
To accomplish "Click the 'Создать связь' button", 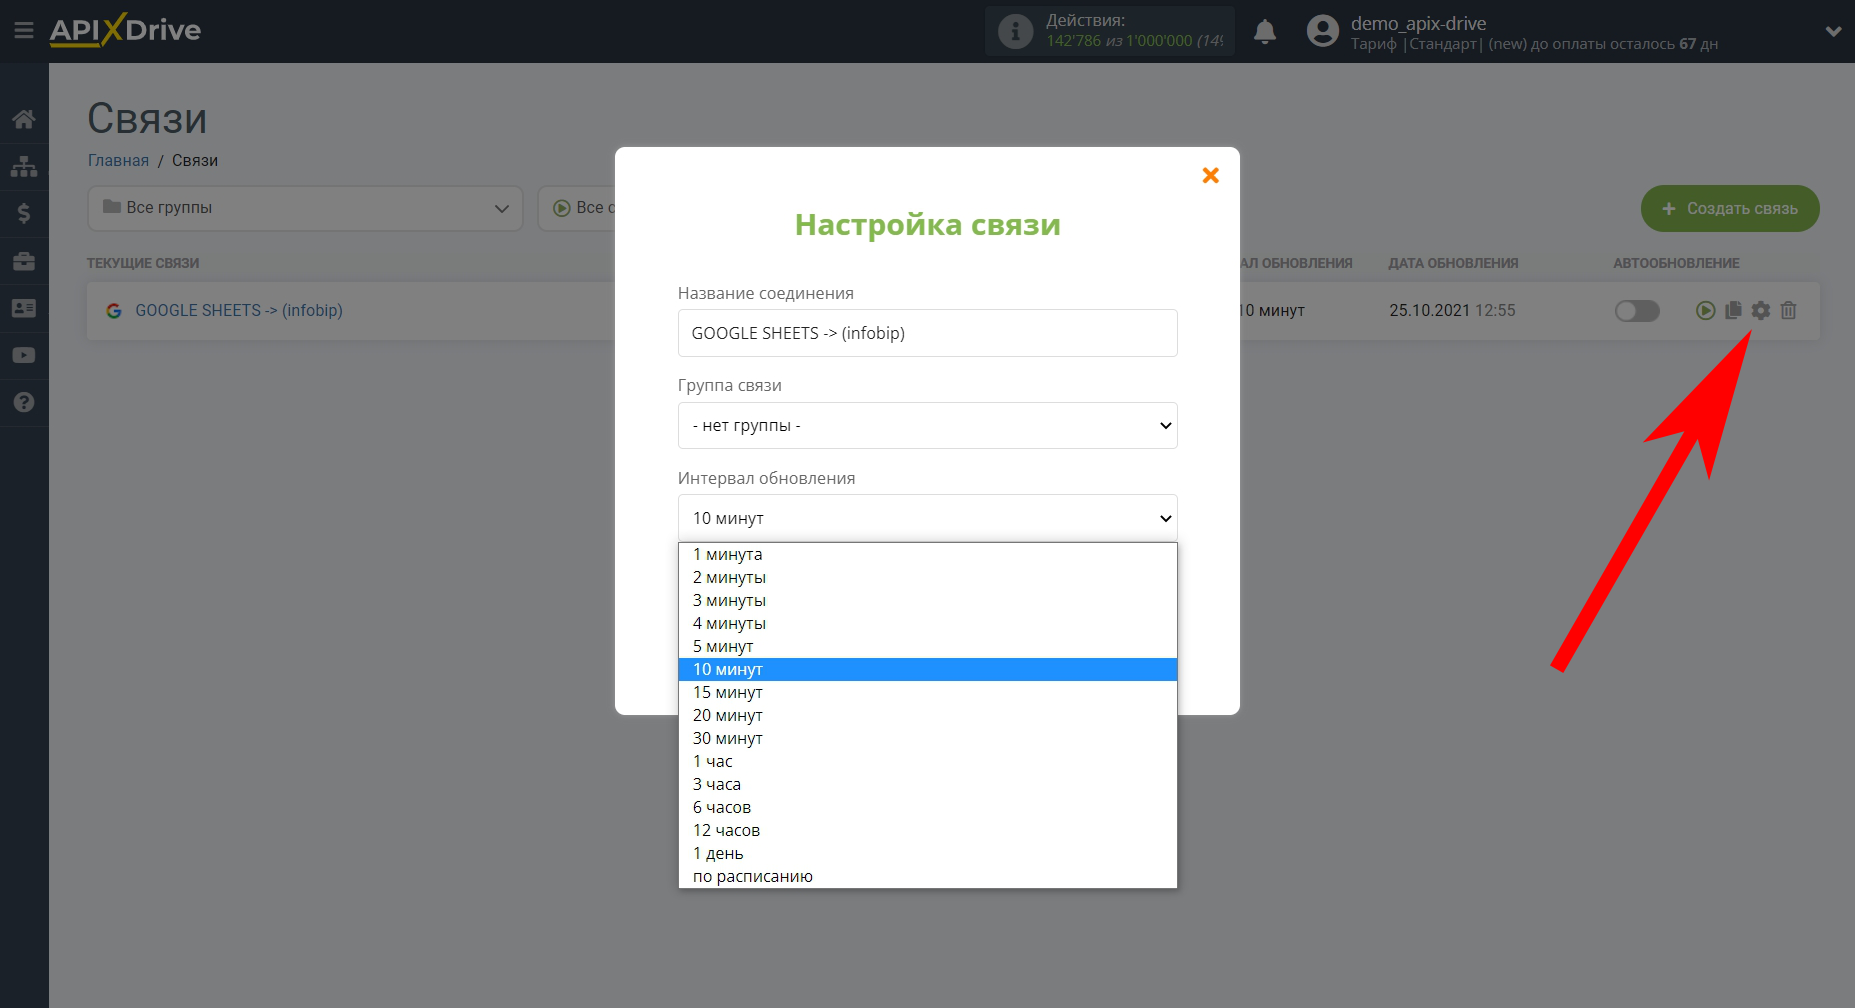I will [1730, 208].
